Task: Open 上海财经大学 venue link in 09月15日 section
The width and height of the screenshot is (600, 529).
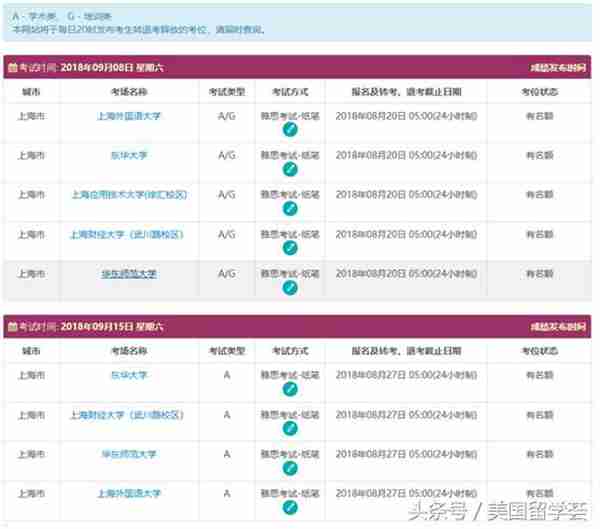Action: tap(127, 415)
